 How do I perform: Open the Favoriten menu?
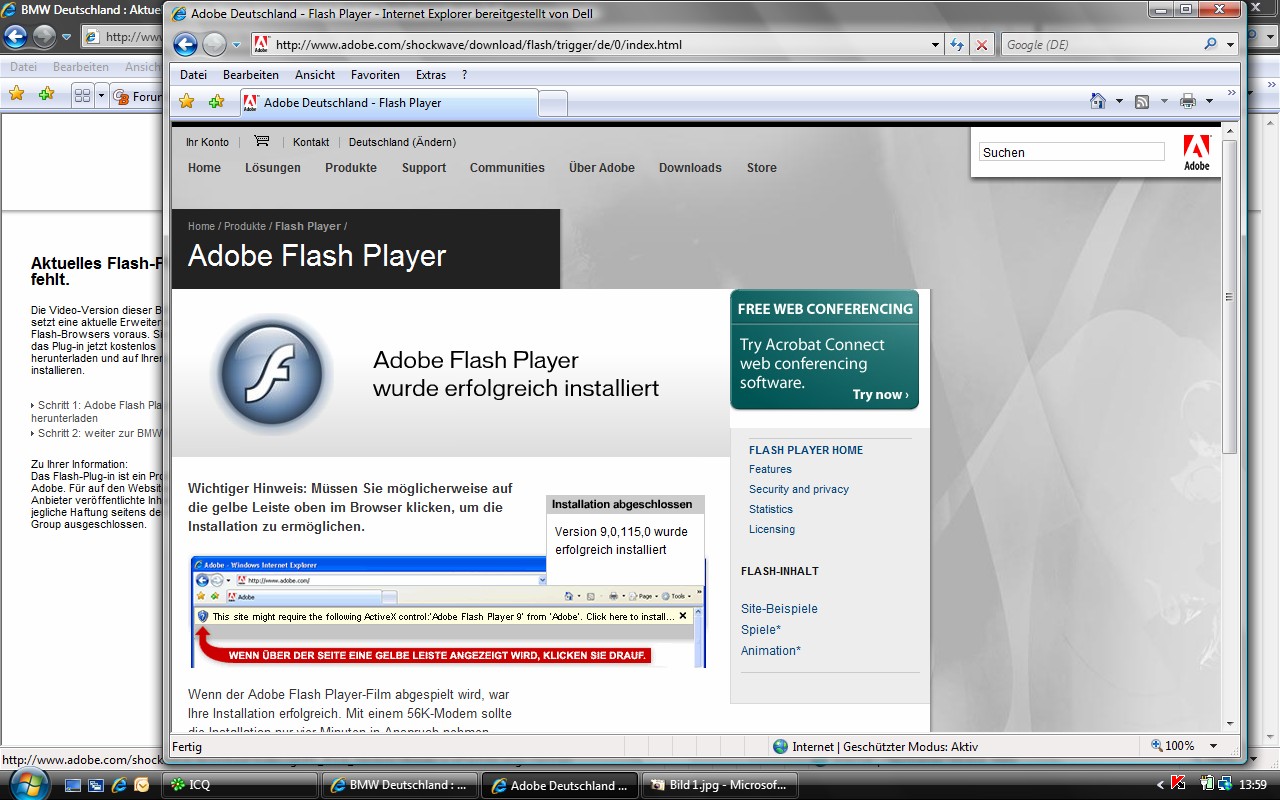pyautogui.click(x=375, y=75)
